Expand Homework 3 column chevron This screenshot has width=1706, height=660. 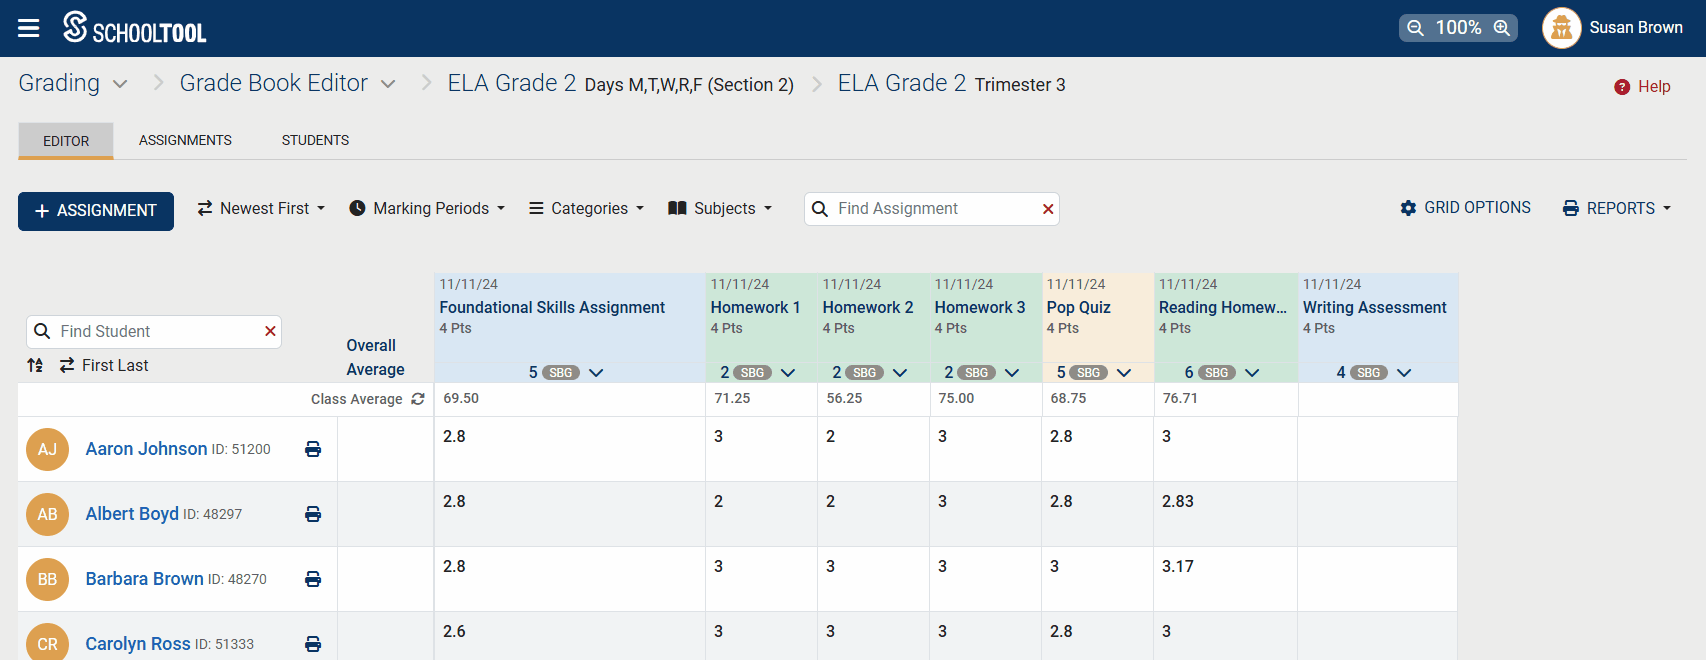tap(1012, 373)
